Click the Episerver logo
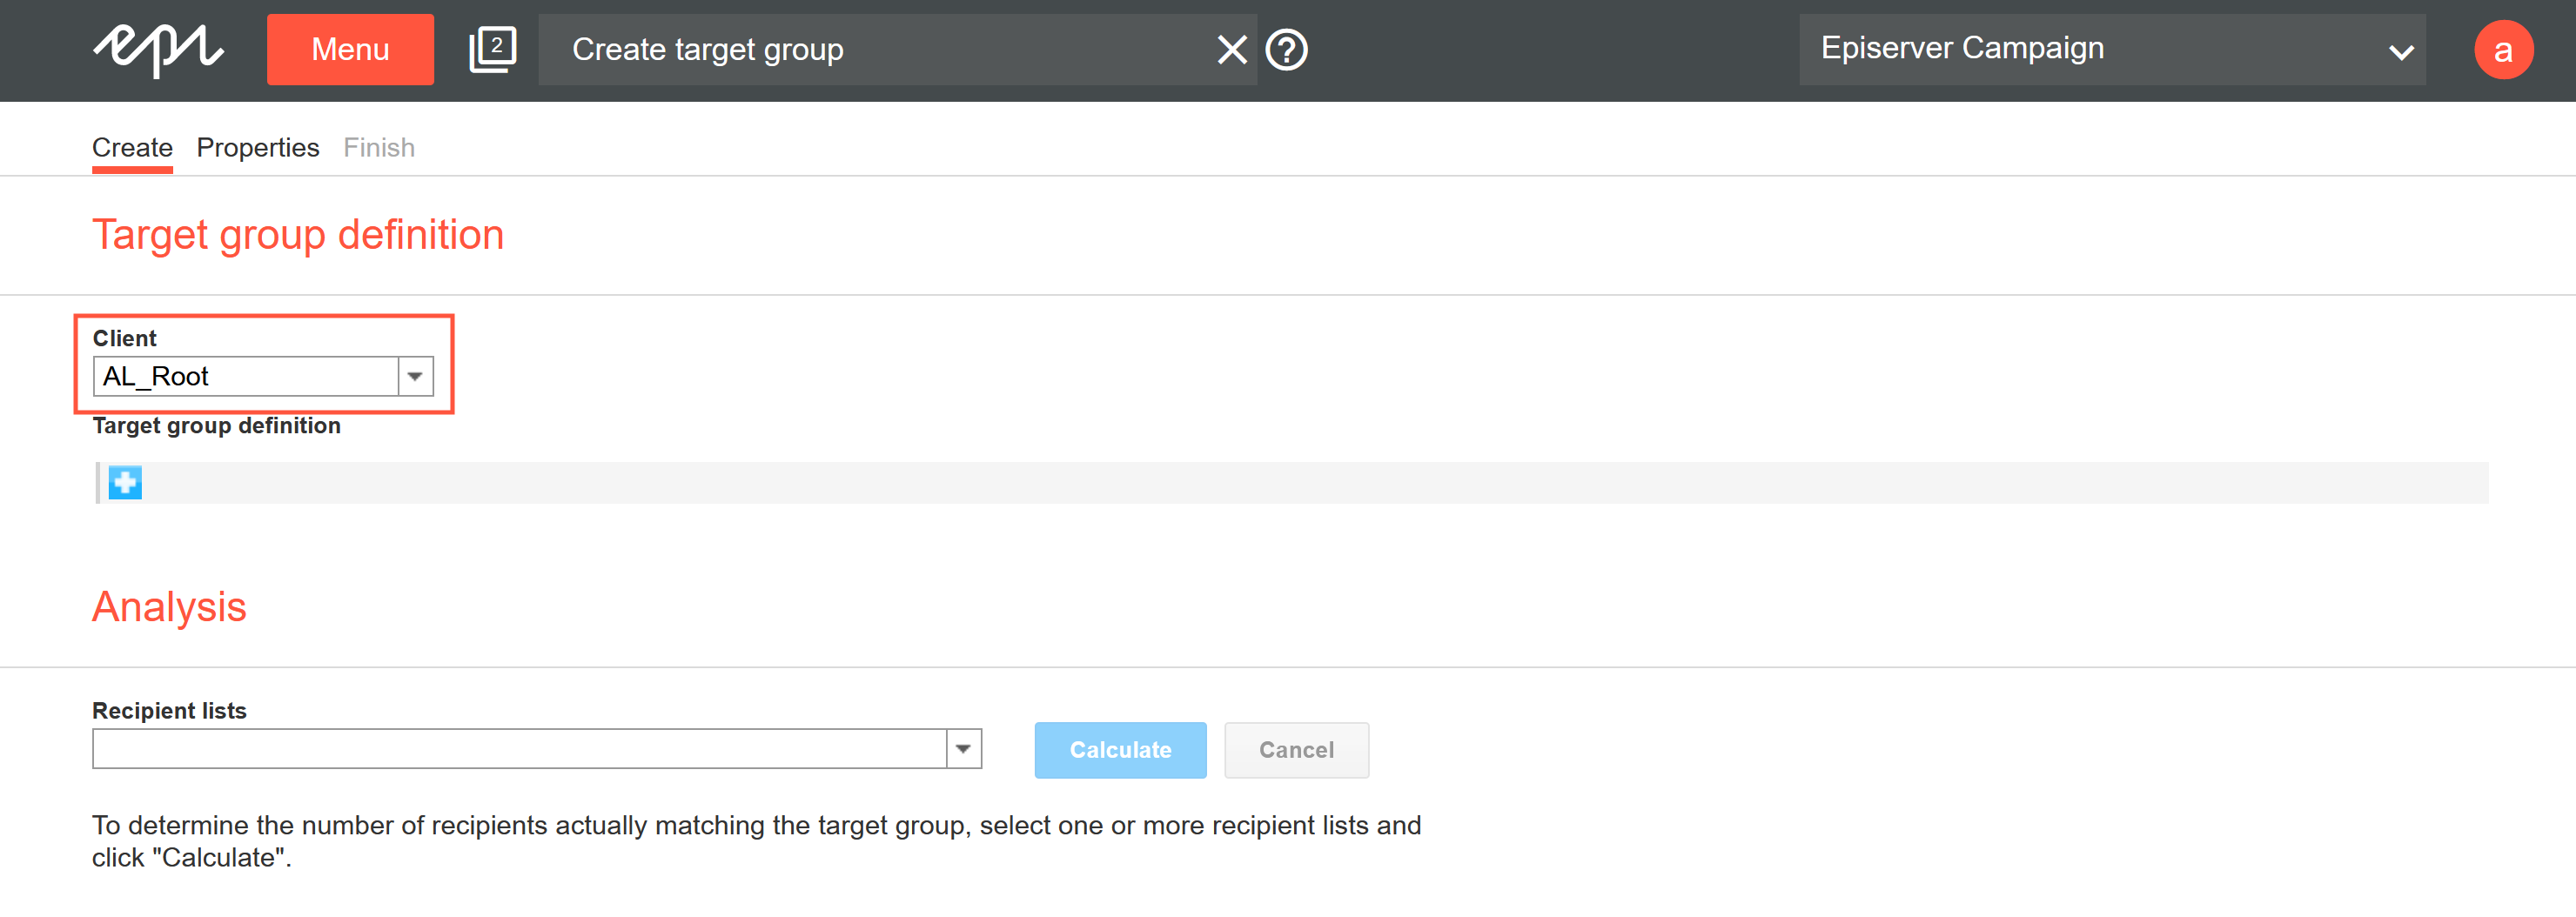Screen dimensions: 2576x917 pos(158,50)
